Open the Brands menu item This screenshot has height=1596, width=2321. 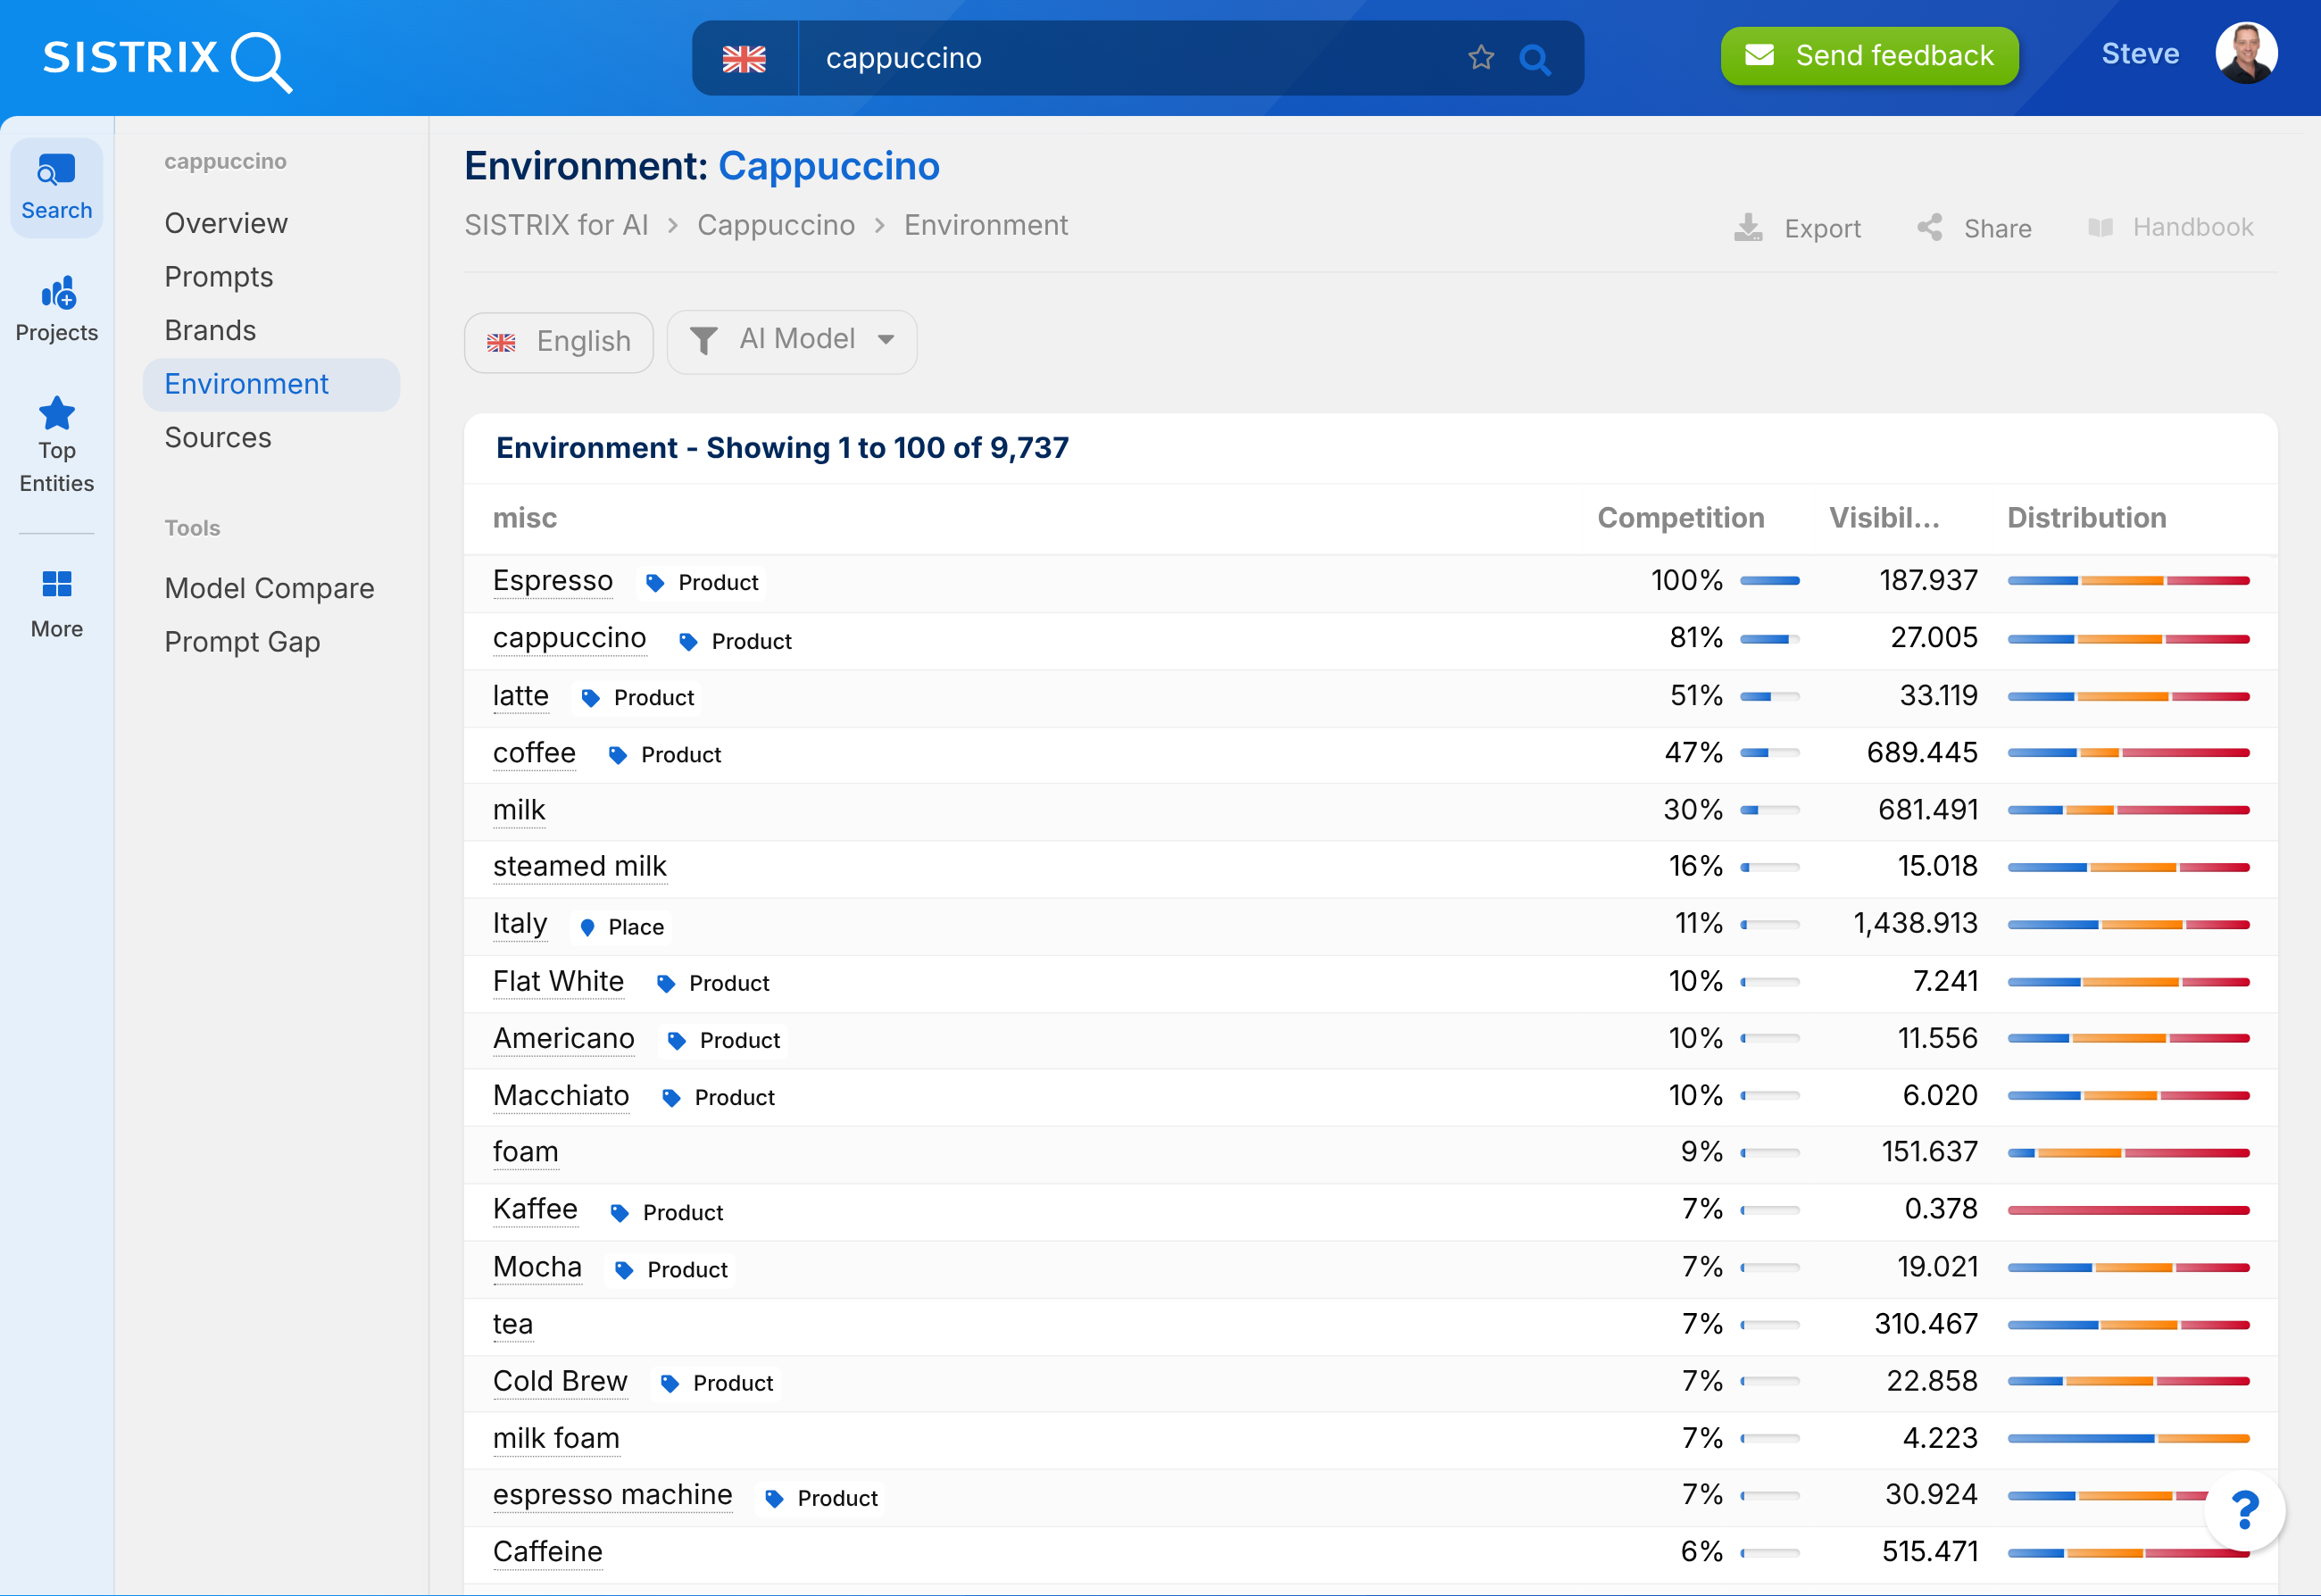(211, 330)
